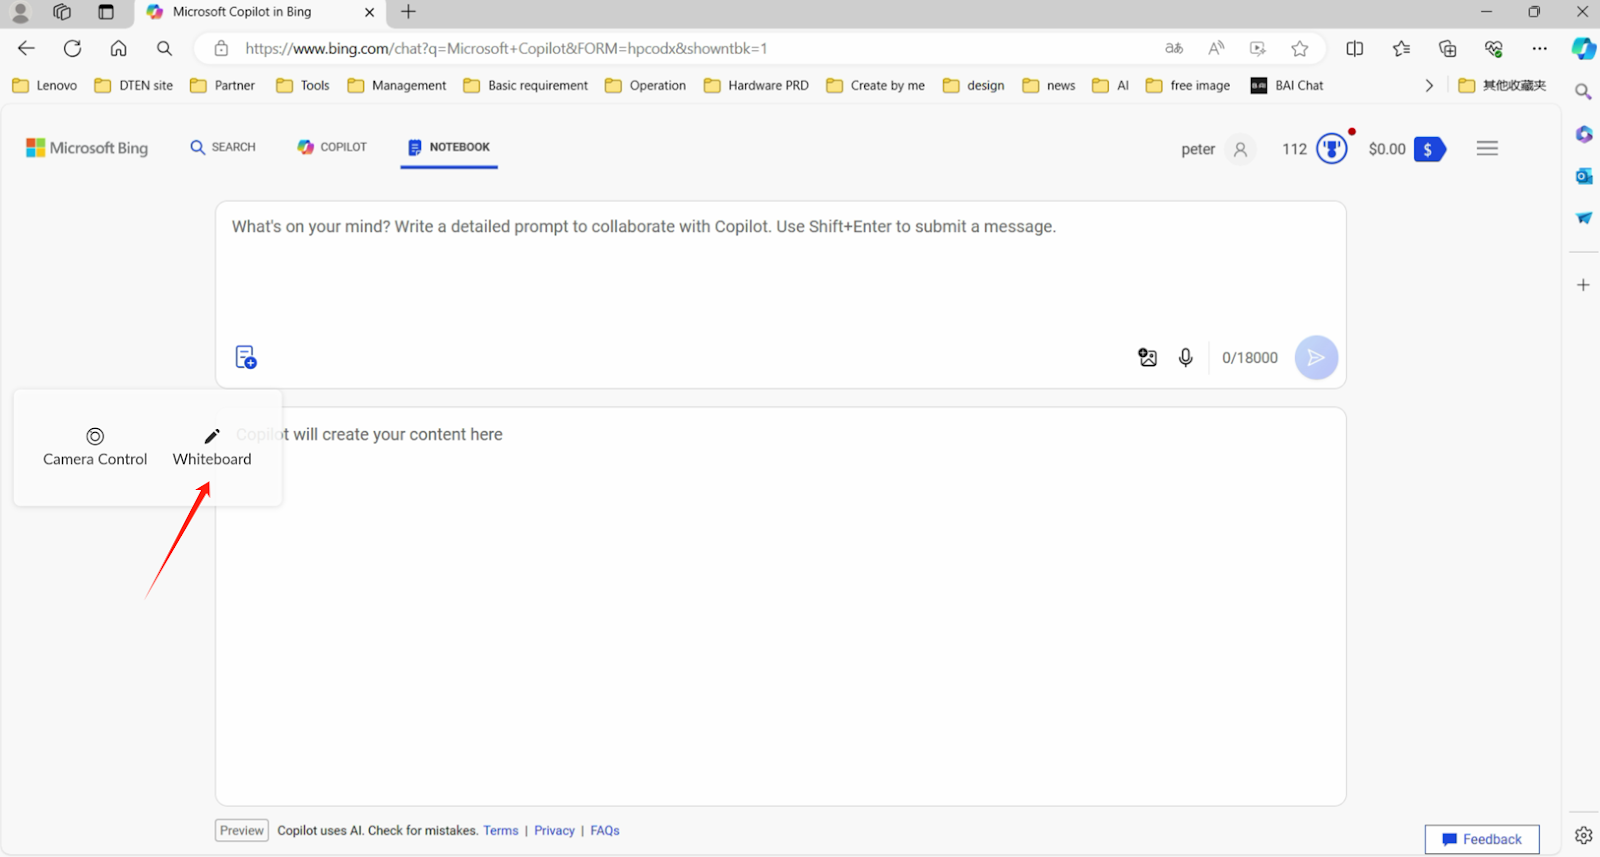Viewport: 1600px width, 857px height.
Task: Click the browser workspaces icon
Action: (62, 12)
